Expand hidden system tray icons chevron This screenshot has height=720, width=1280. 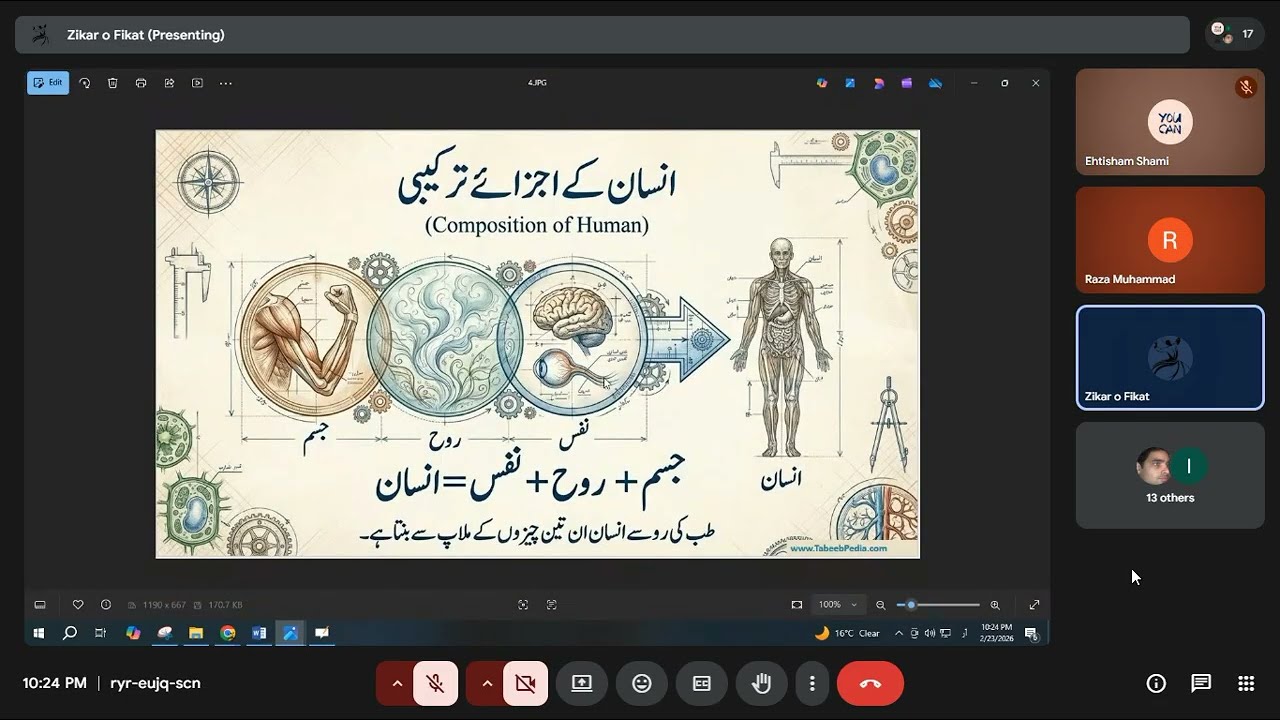(899, 633)
